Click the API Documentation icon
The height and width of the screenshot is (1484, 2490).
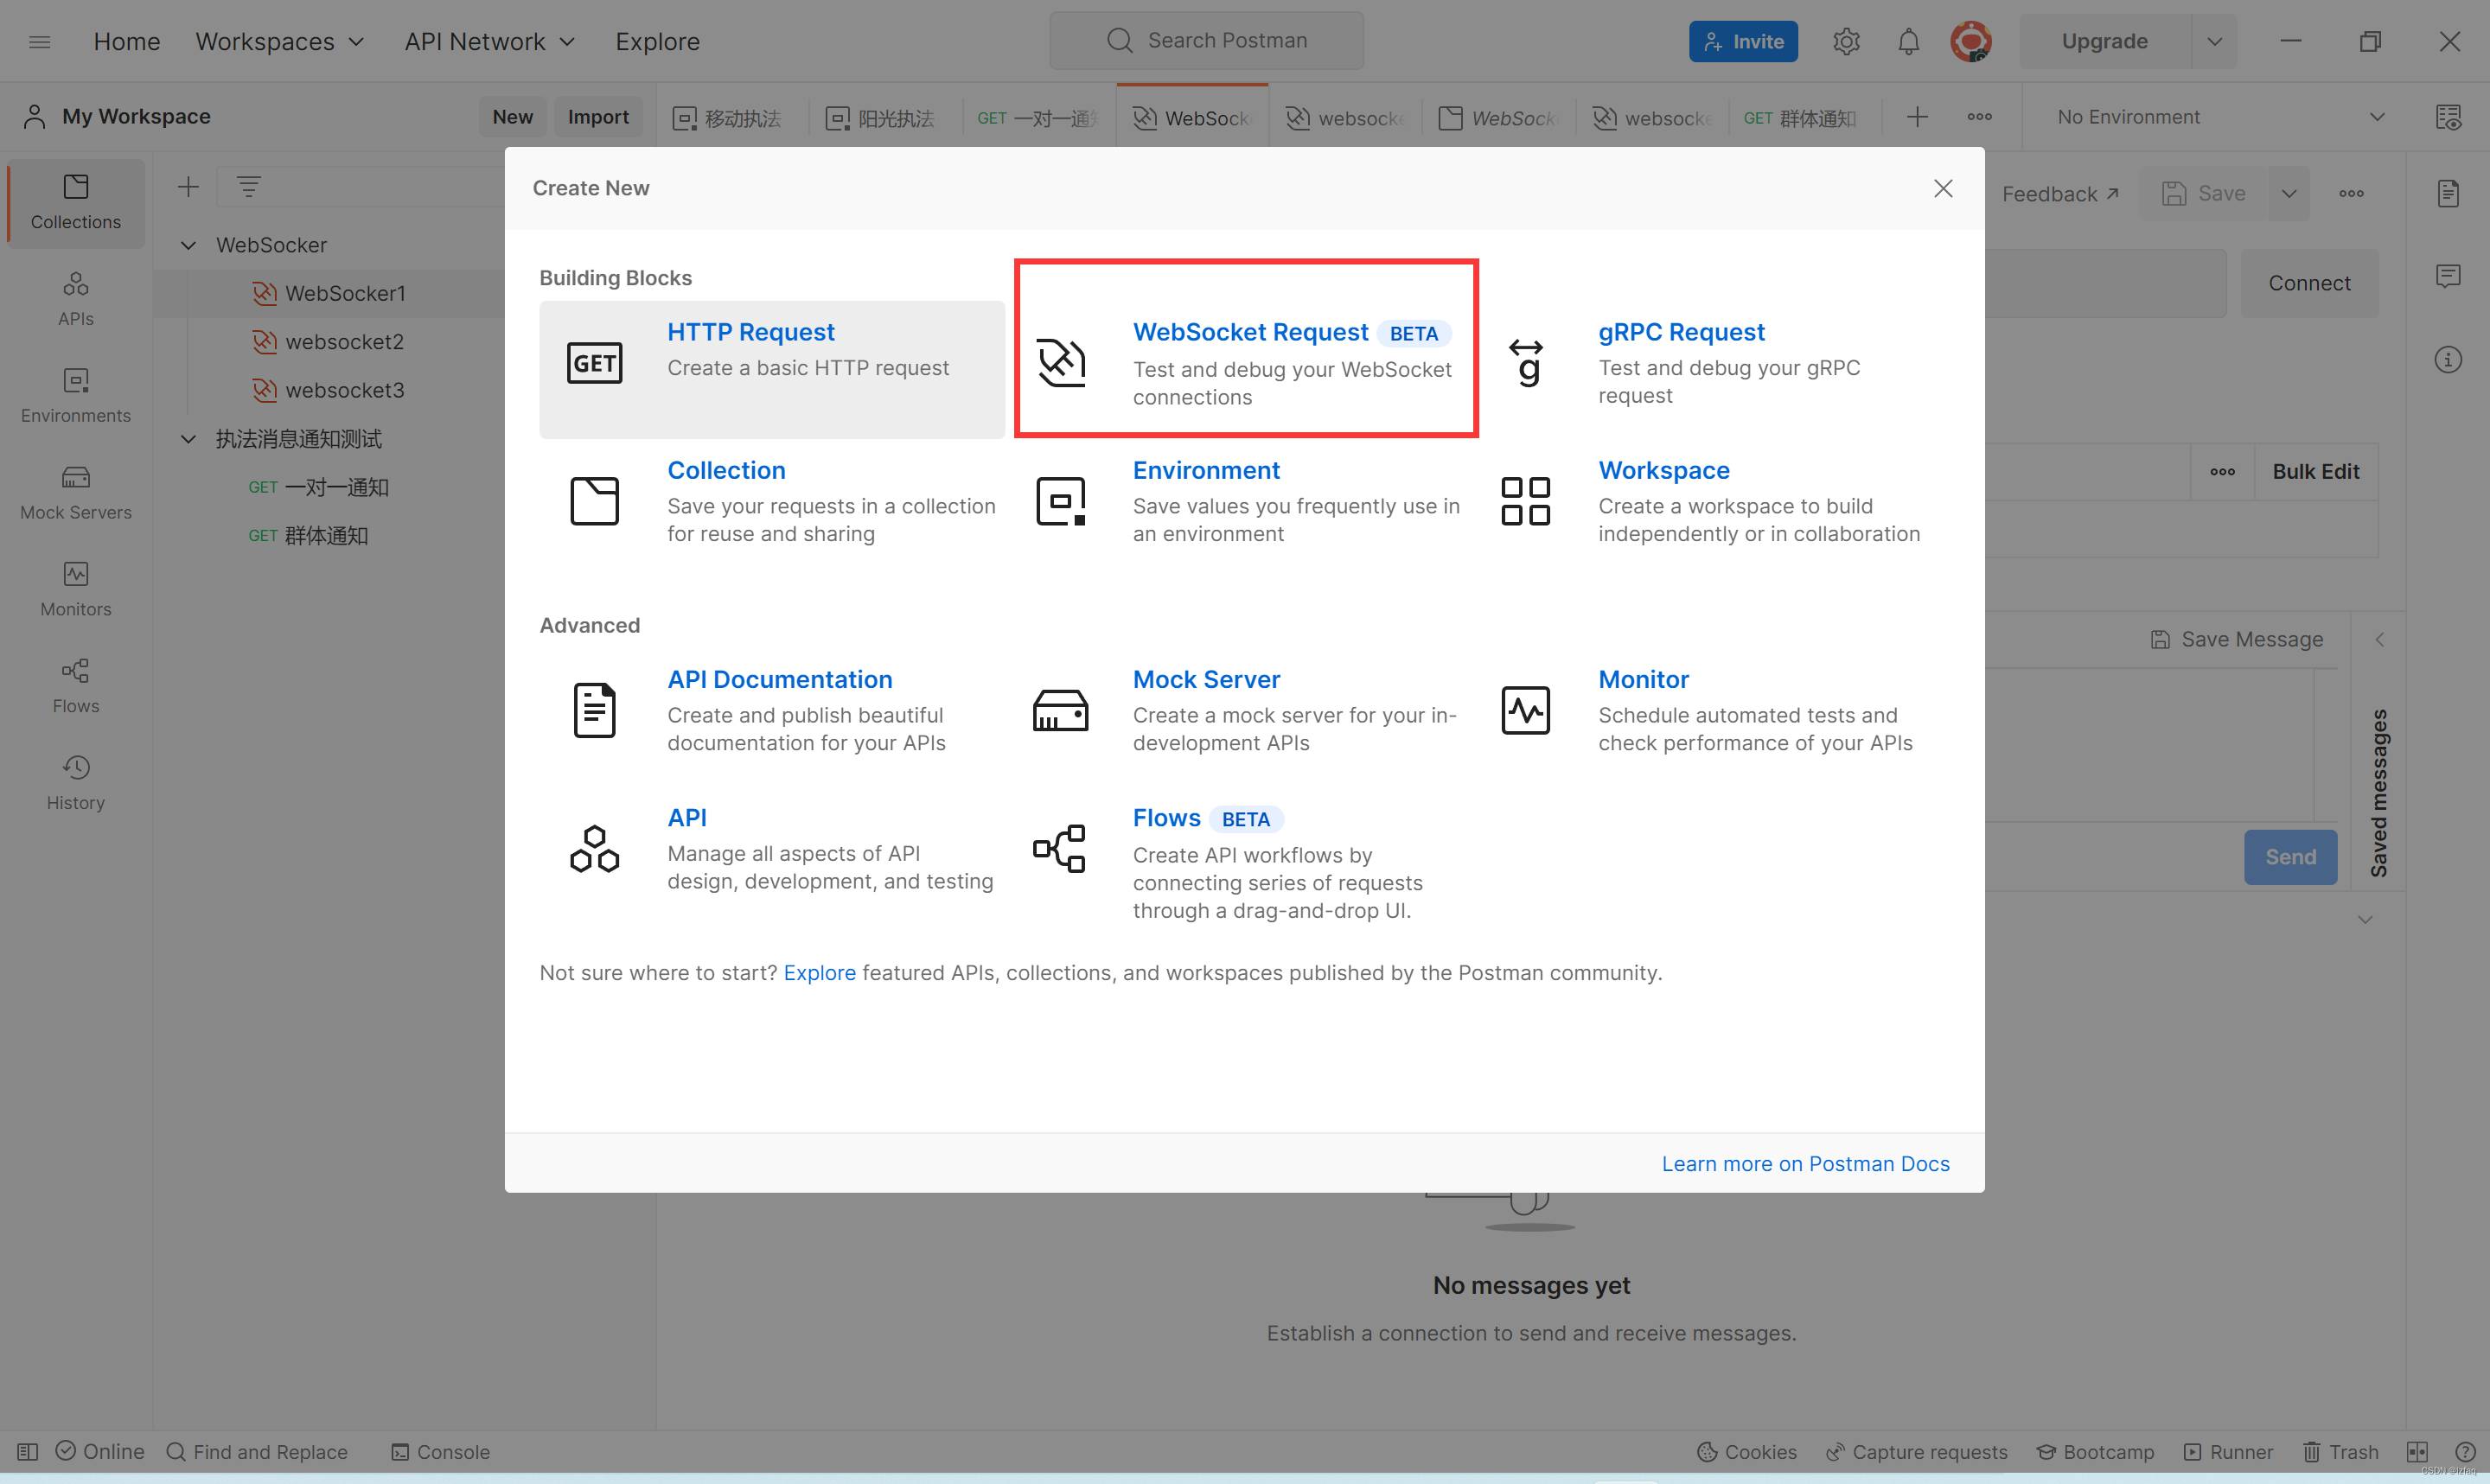pyautogui.click(x=594, y=710)
